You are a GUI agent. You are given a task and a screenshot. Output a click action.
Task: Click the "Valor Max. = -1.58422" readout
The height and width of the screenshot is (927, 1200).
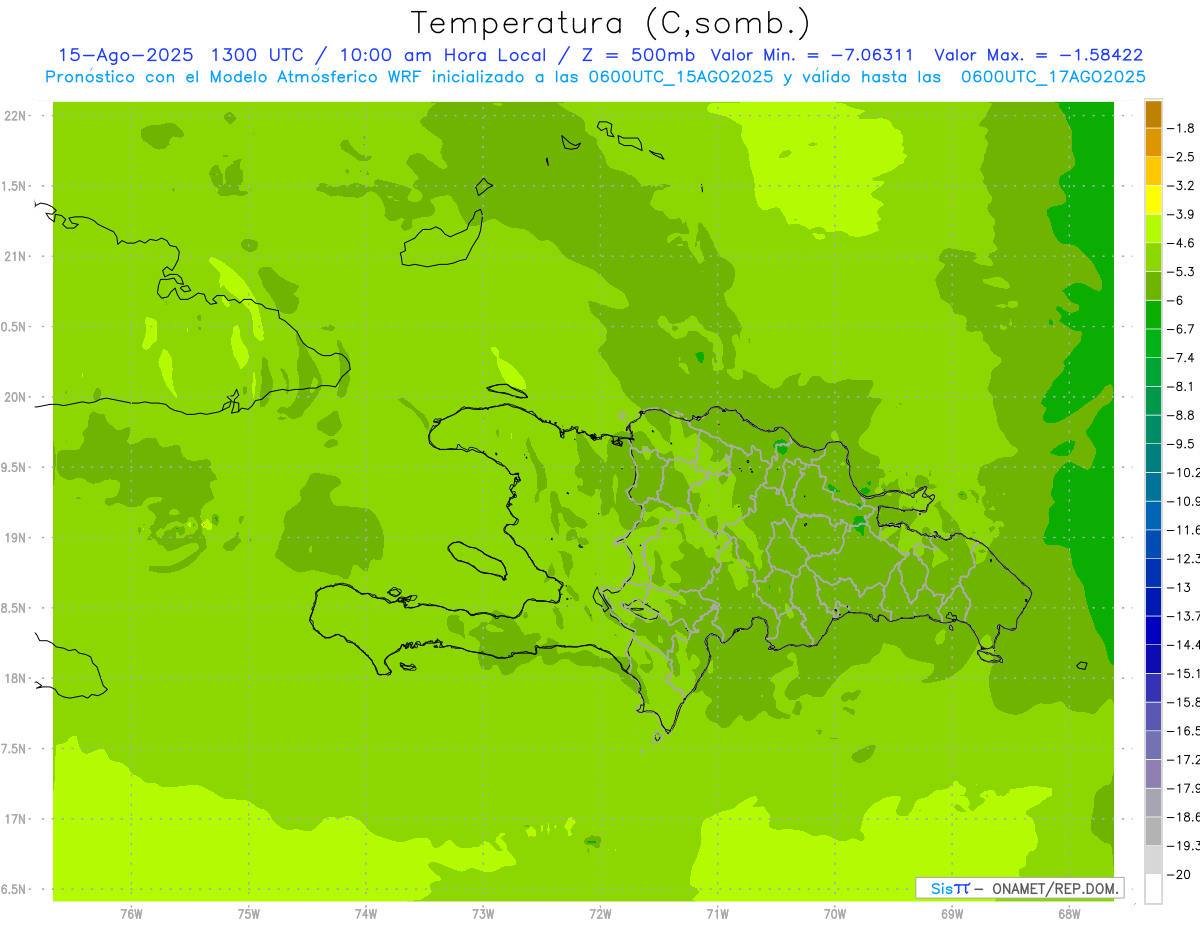1038,55
